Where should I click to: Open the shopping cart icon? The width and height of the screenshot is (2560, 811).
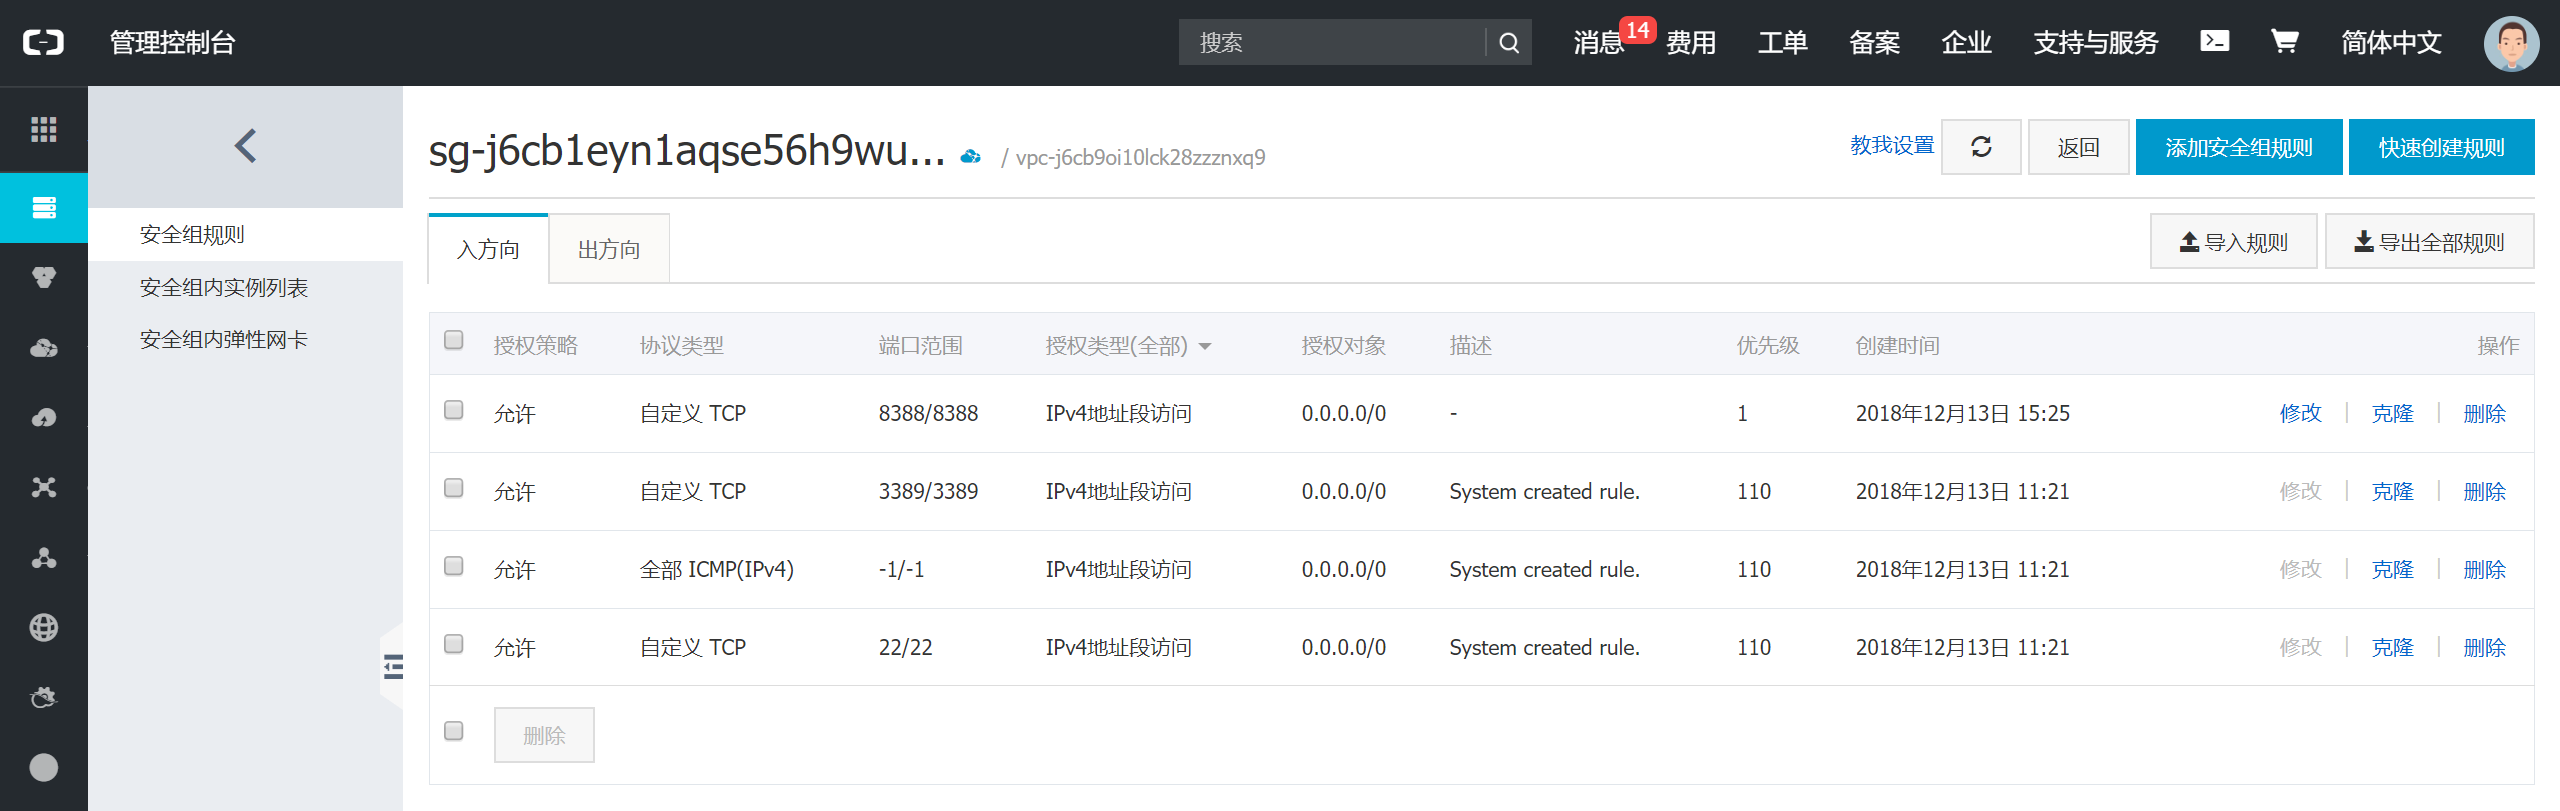(x=2284, y=41)
